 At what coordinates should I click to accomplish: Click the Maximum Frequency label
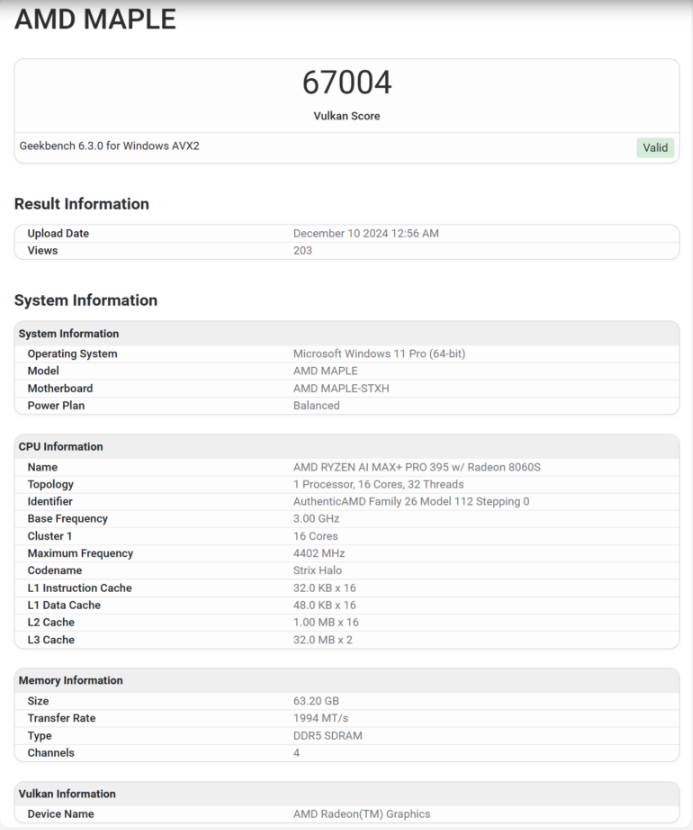80,553
